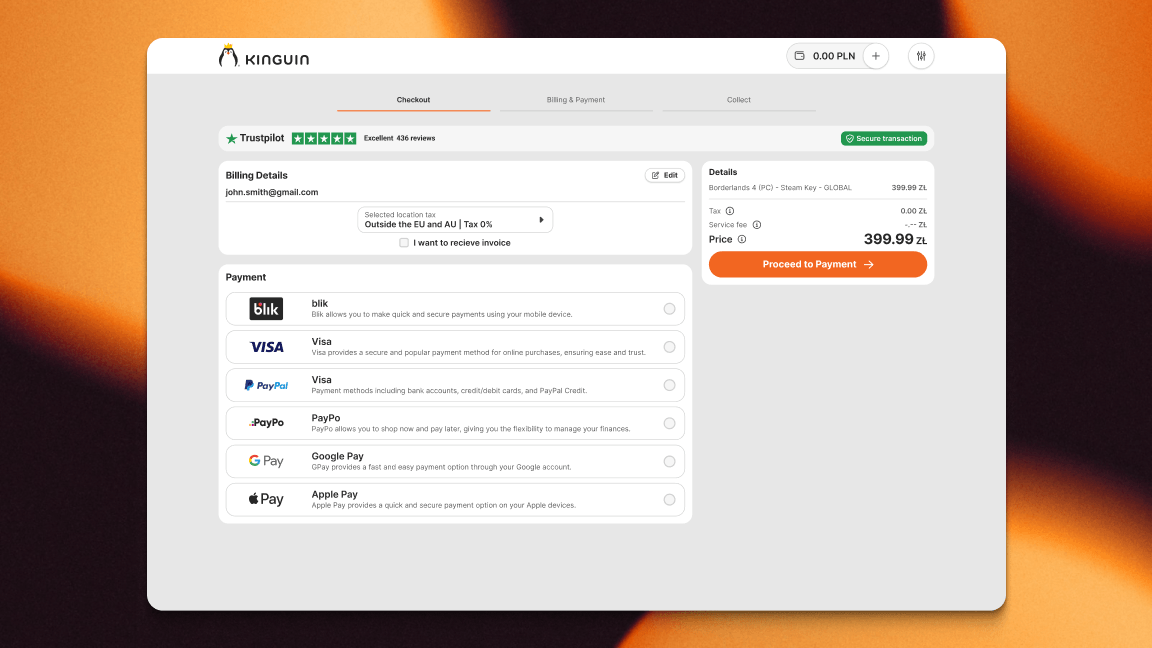Select Visa as payment method

click(669, 347)
